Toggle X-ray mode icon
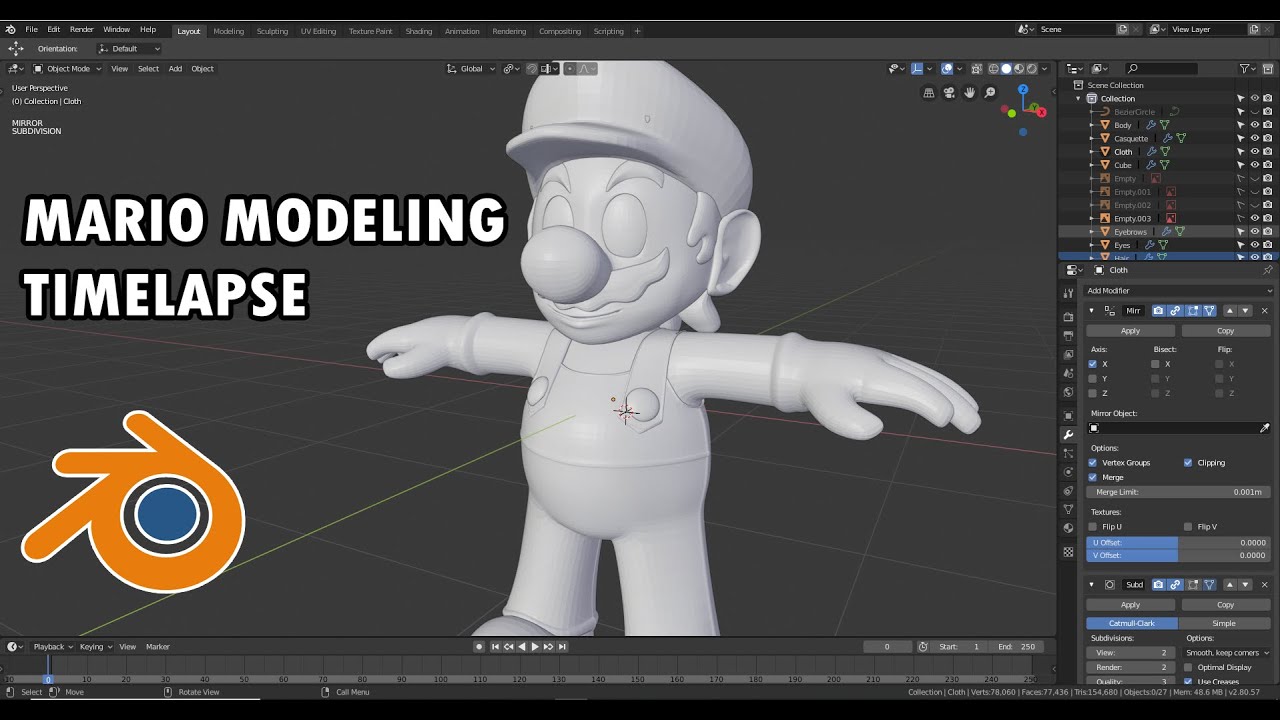Image resolution: width=1280 pixels, height=720 pixels. point(975,69)
